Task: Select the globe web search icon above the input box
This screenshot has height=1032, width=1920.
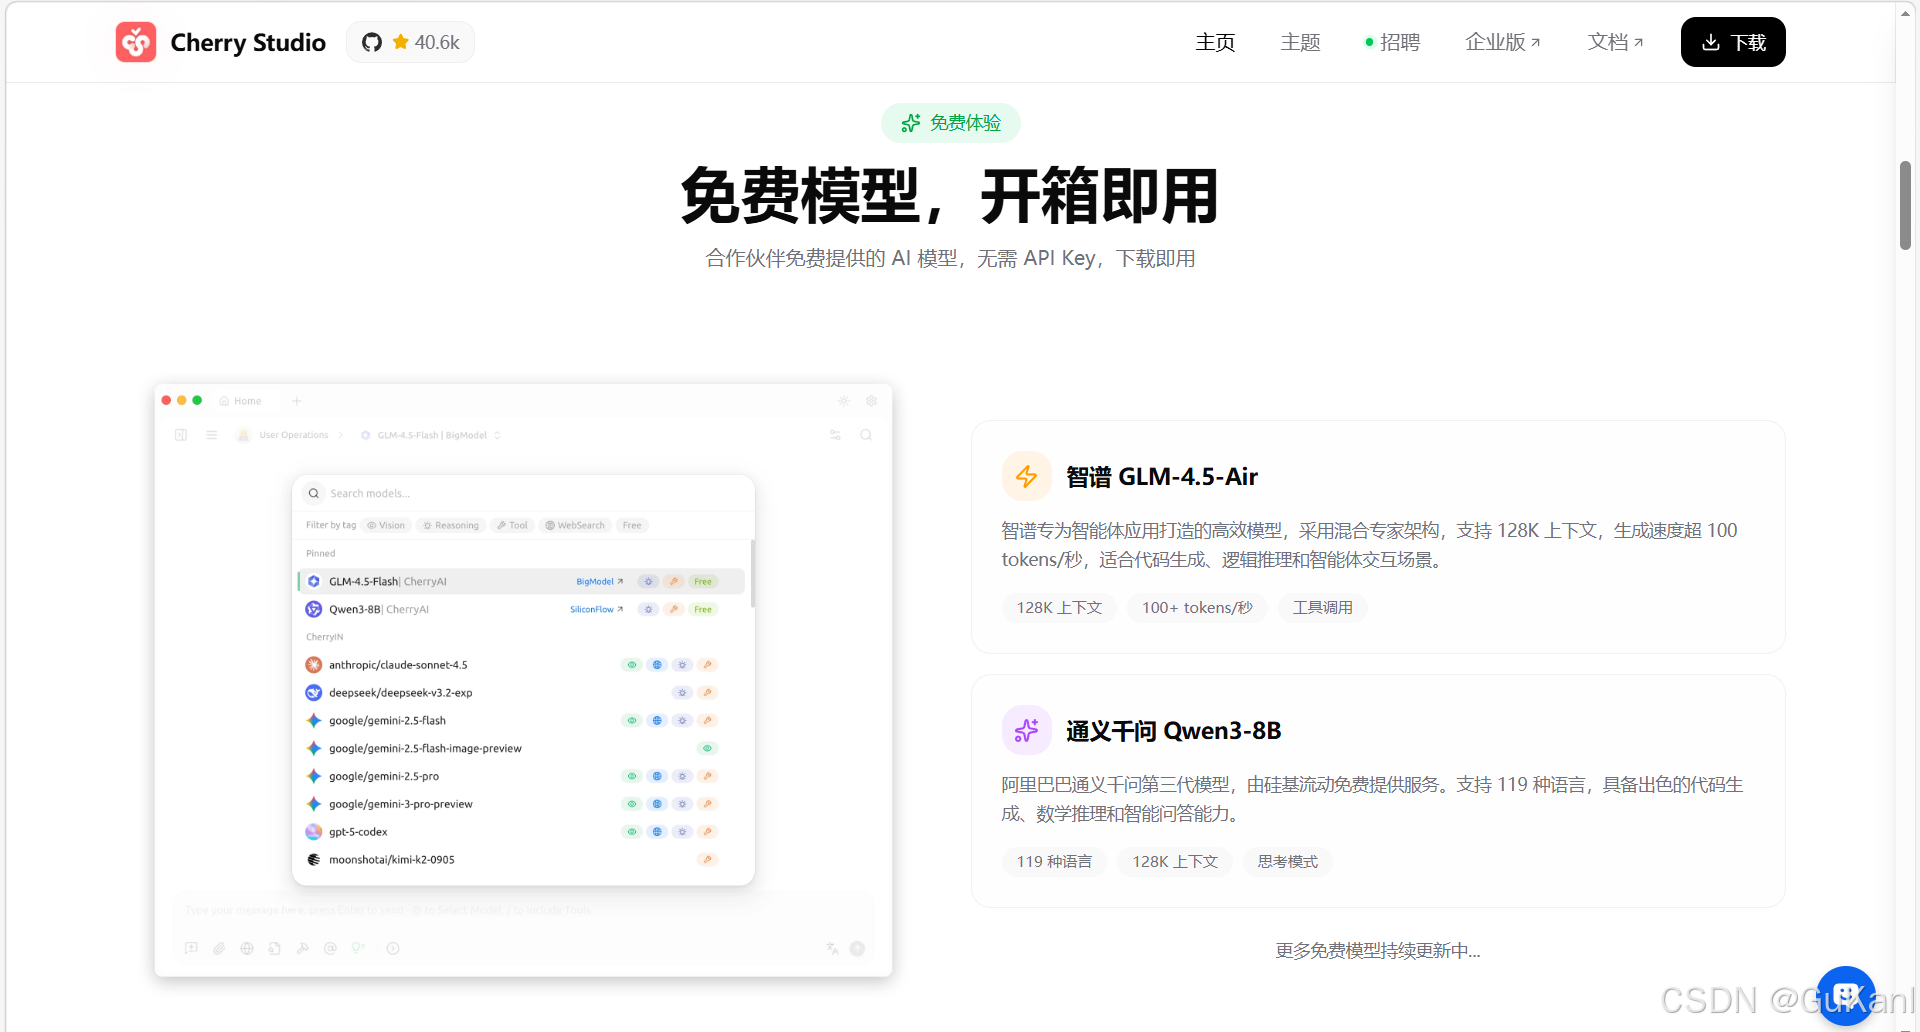Action: [x=247, y=948]
